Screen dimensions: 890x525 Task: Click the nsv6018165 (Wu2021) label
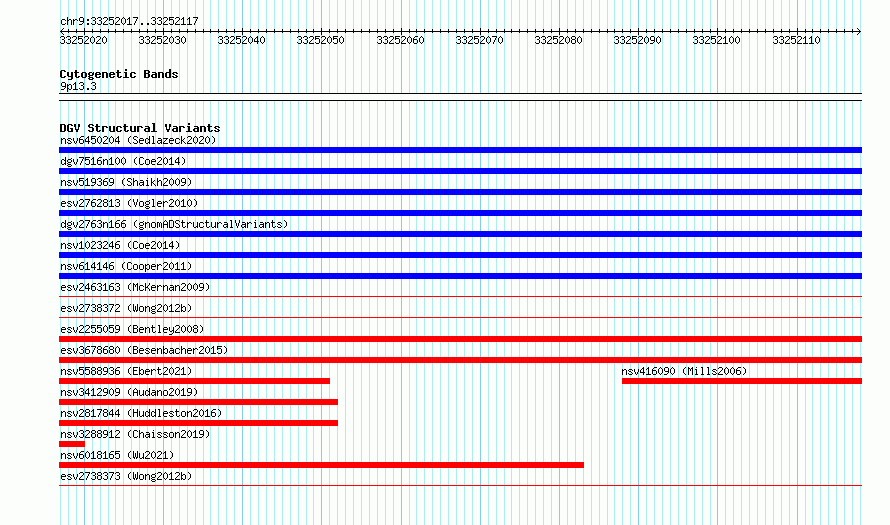click(x=117, y=455)
